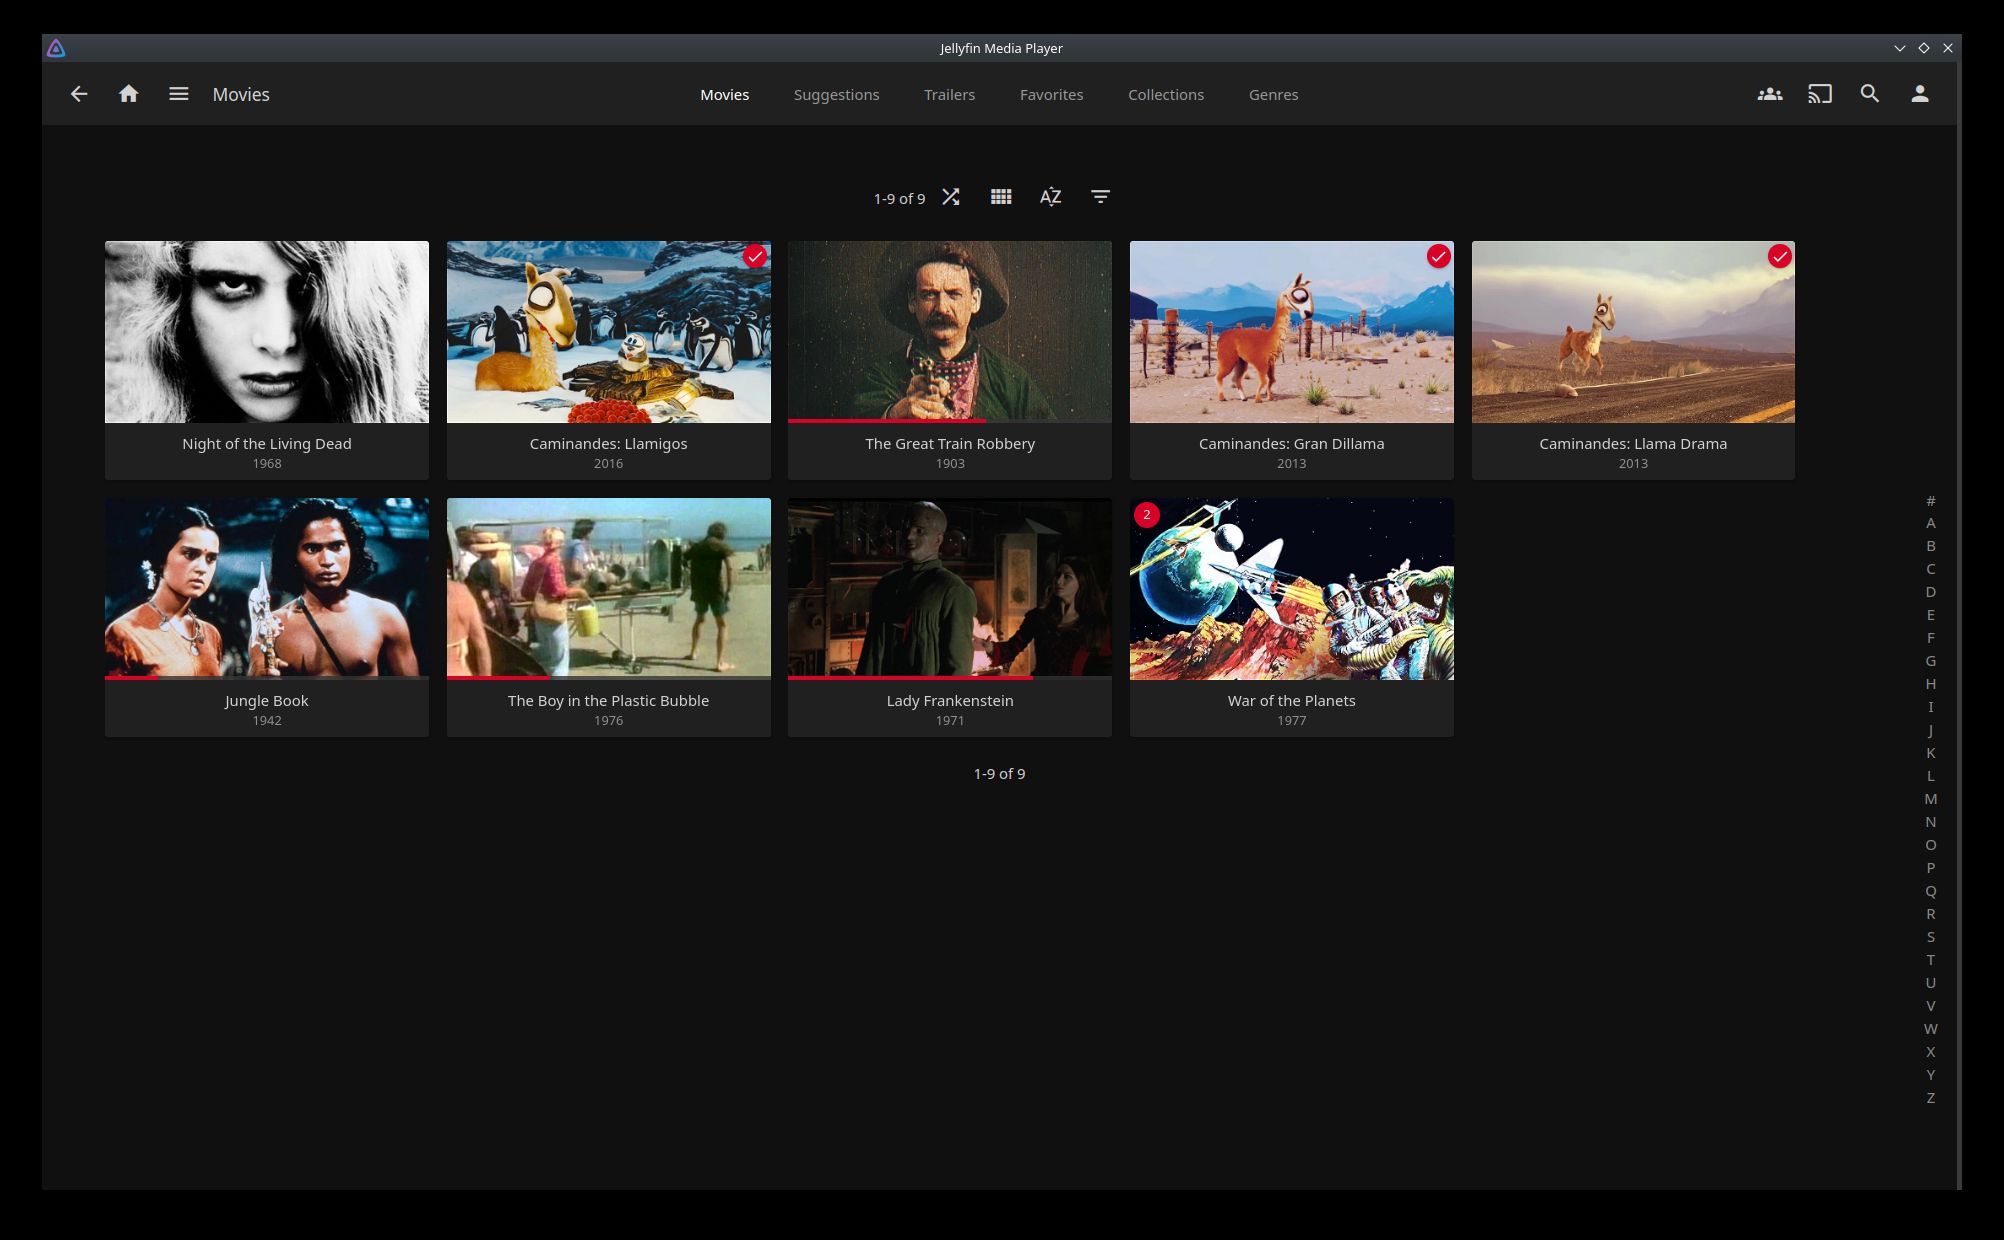2004x1240 pixels.
Task: Click The Boy in the Plastic Bubble progress bar
Action: [x=609, y=678]
